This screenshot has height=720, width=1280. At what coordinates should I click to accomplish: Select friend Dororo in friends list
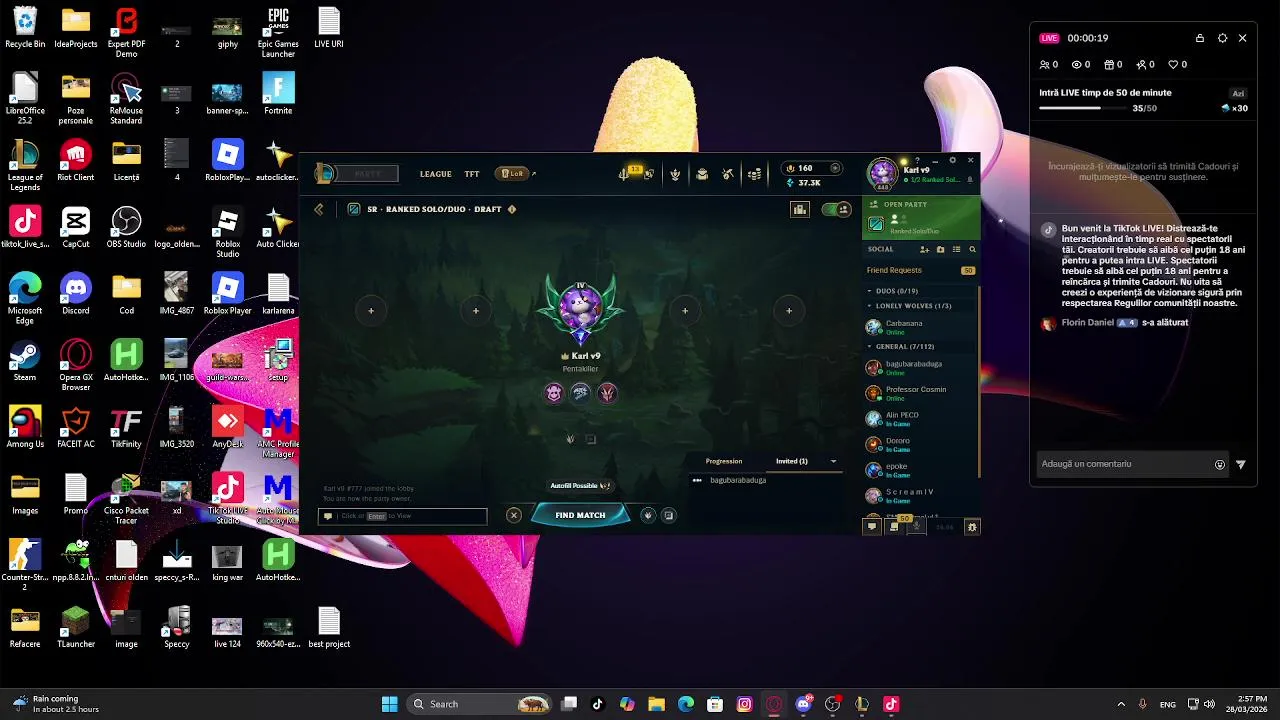click(x=920, y=444)
